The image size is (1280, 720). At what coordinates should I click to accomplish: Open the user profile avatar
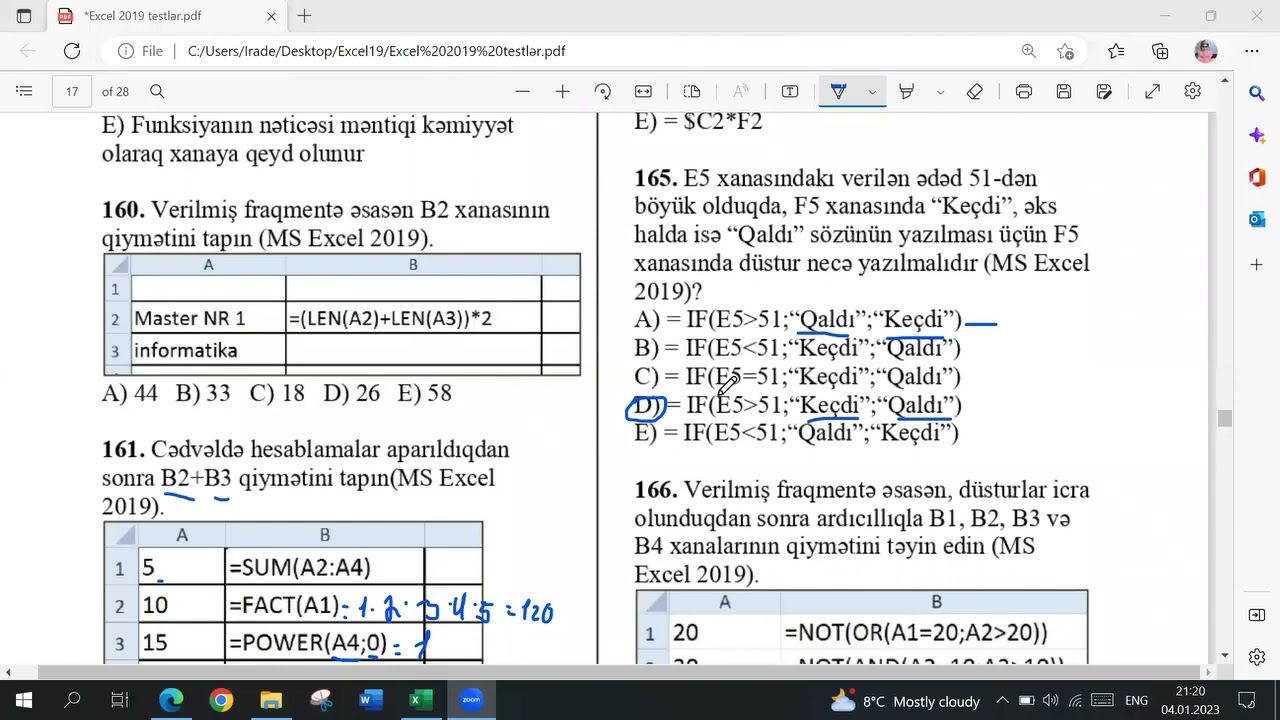click(1205, 51)
